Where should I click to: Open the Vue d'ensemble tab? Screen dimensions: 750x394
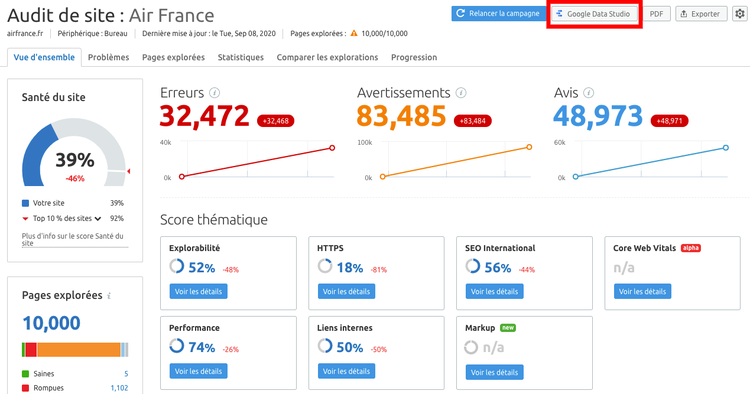pos(44,57)
